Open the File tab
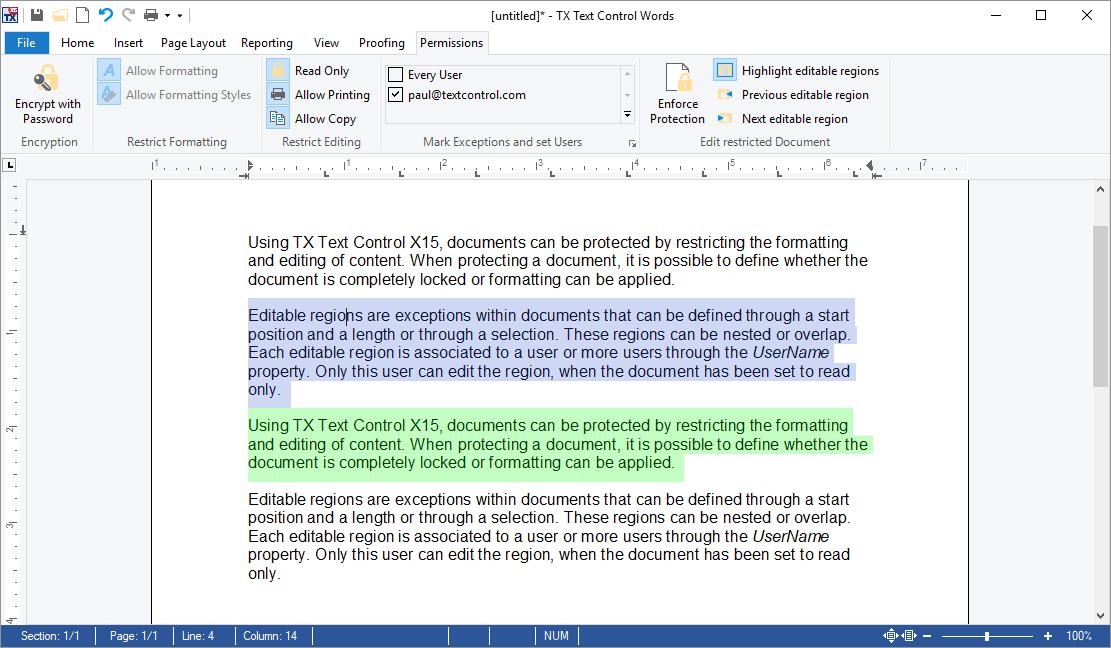 pos(26,42)
